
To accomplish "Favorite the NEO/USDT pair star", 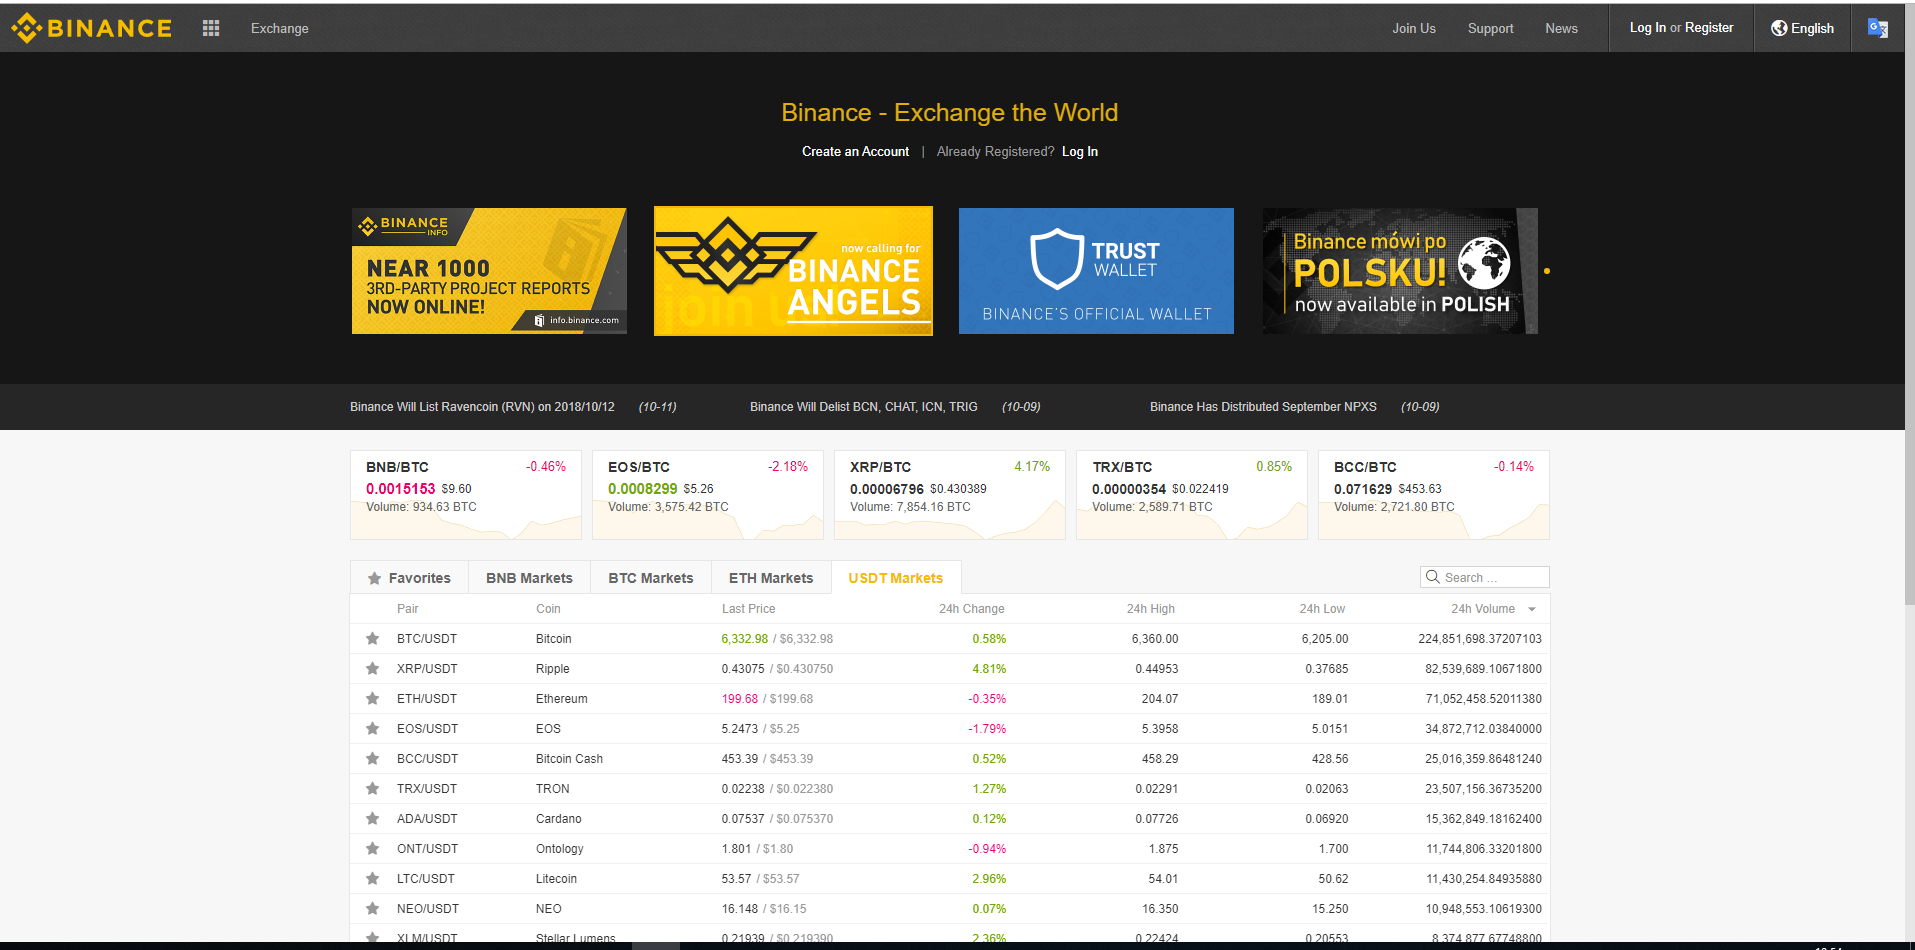I will coord(373,909).
